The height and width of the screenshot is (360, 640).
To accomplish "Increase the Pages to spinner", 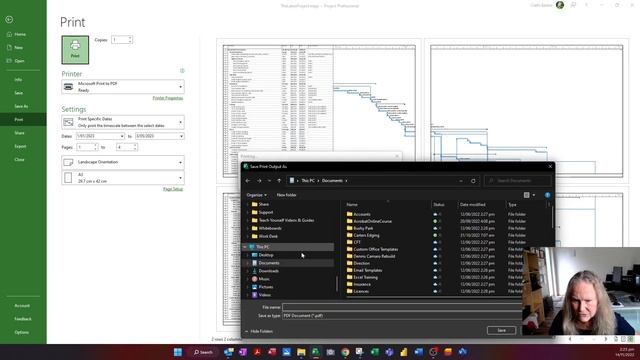I will (135, 145).
